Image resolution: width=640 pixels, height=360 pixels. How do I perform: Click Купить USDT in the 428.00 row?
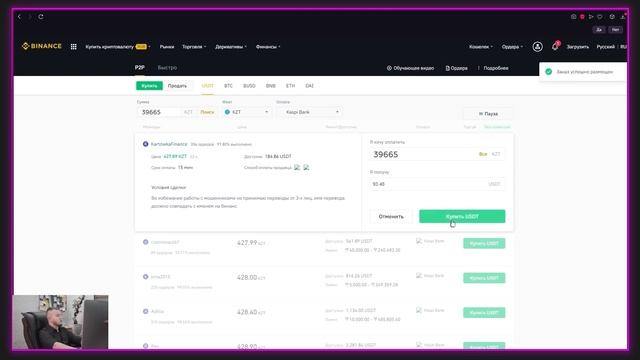coord(484,278)
